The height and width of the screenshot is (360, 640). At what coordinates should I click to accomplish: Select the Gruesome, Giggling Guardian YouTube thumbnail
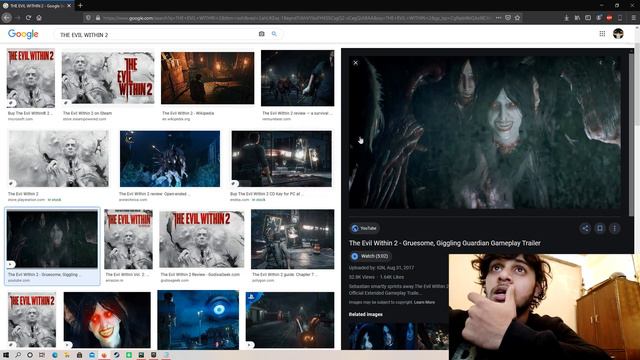(52, 239)
